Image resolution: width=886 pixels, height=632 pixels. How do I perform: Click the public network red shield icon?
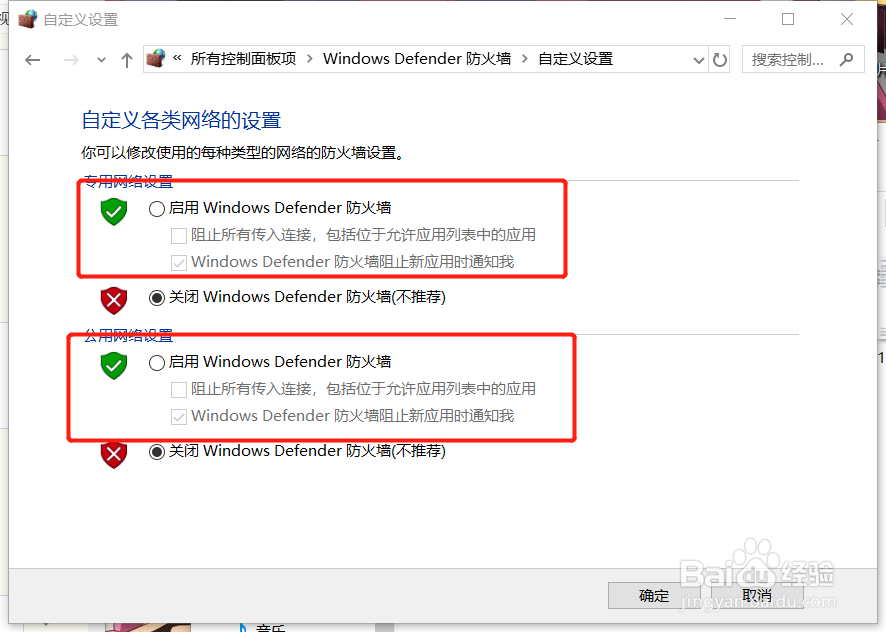click(114, 454)
